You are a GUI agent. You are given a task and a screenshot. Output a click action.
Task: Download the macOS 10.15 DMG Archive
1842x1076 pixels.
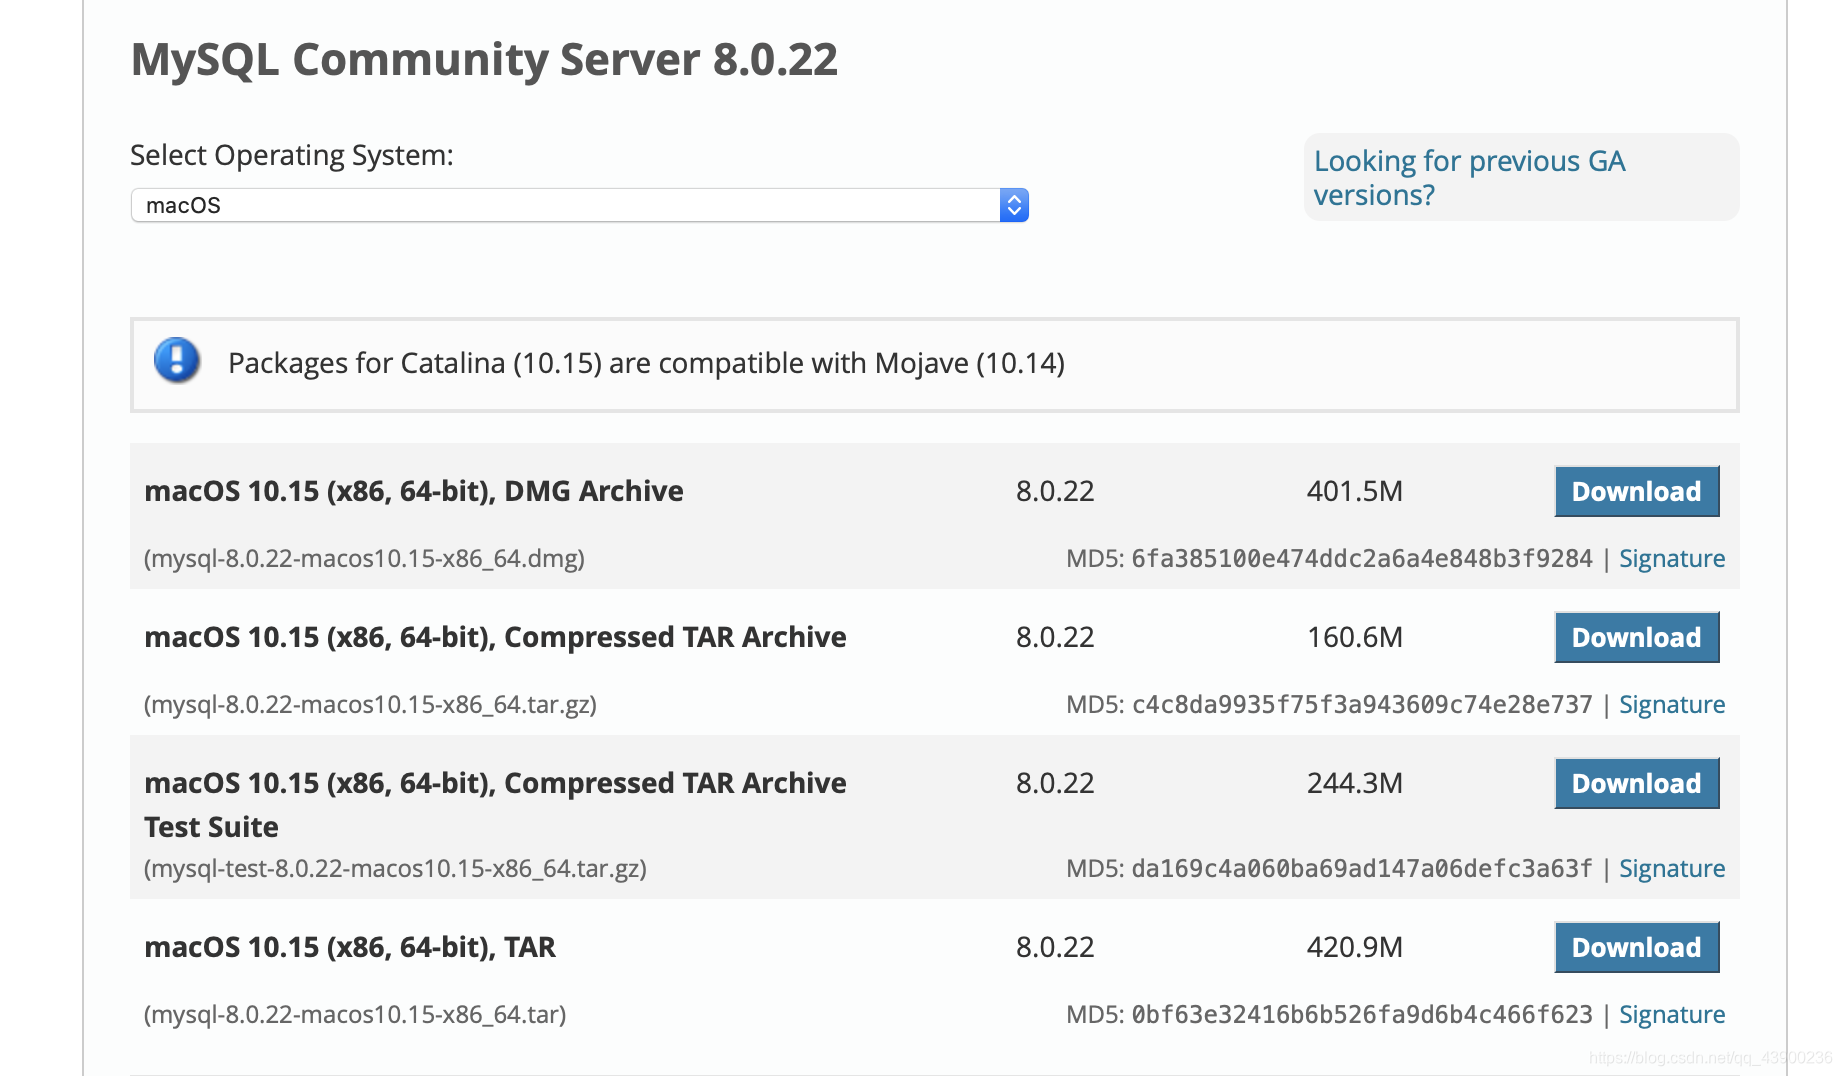pyautogui.click(x=1637, y=491)
